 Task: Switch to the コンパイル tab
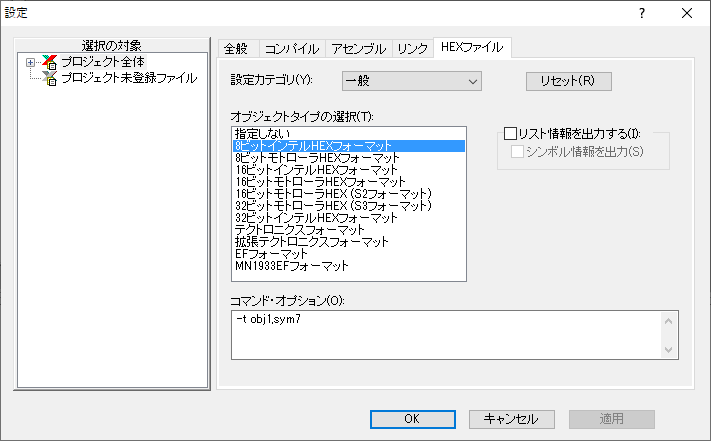292,48
